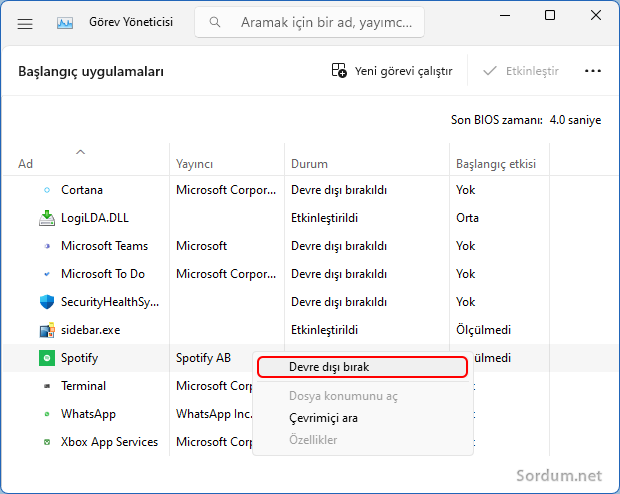Click the LogiLDA.DLL icon
The width and height of the screenshot is (620, 494).
(47, 218)
